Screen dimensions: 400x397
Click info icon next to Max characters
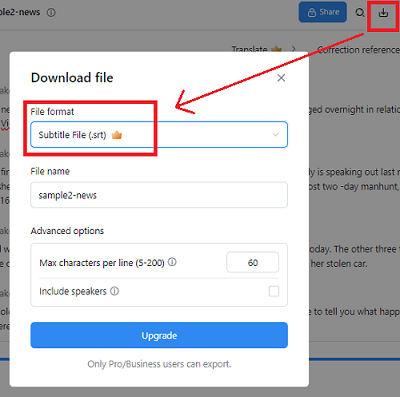tap(172, 262)
